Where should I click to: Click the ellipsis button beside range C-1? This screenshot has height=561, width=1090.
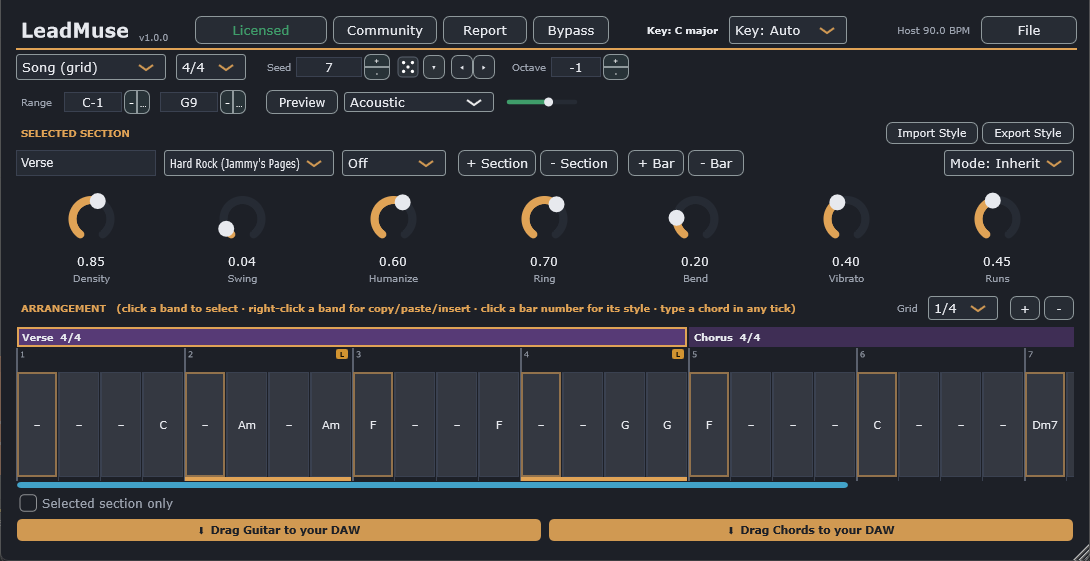(x=143, y=102)
